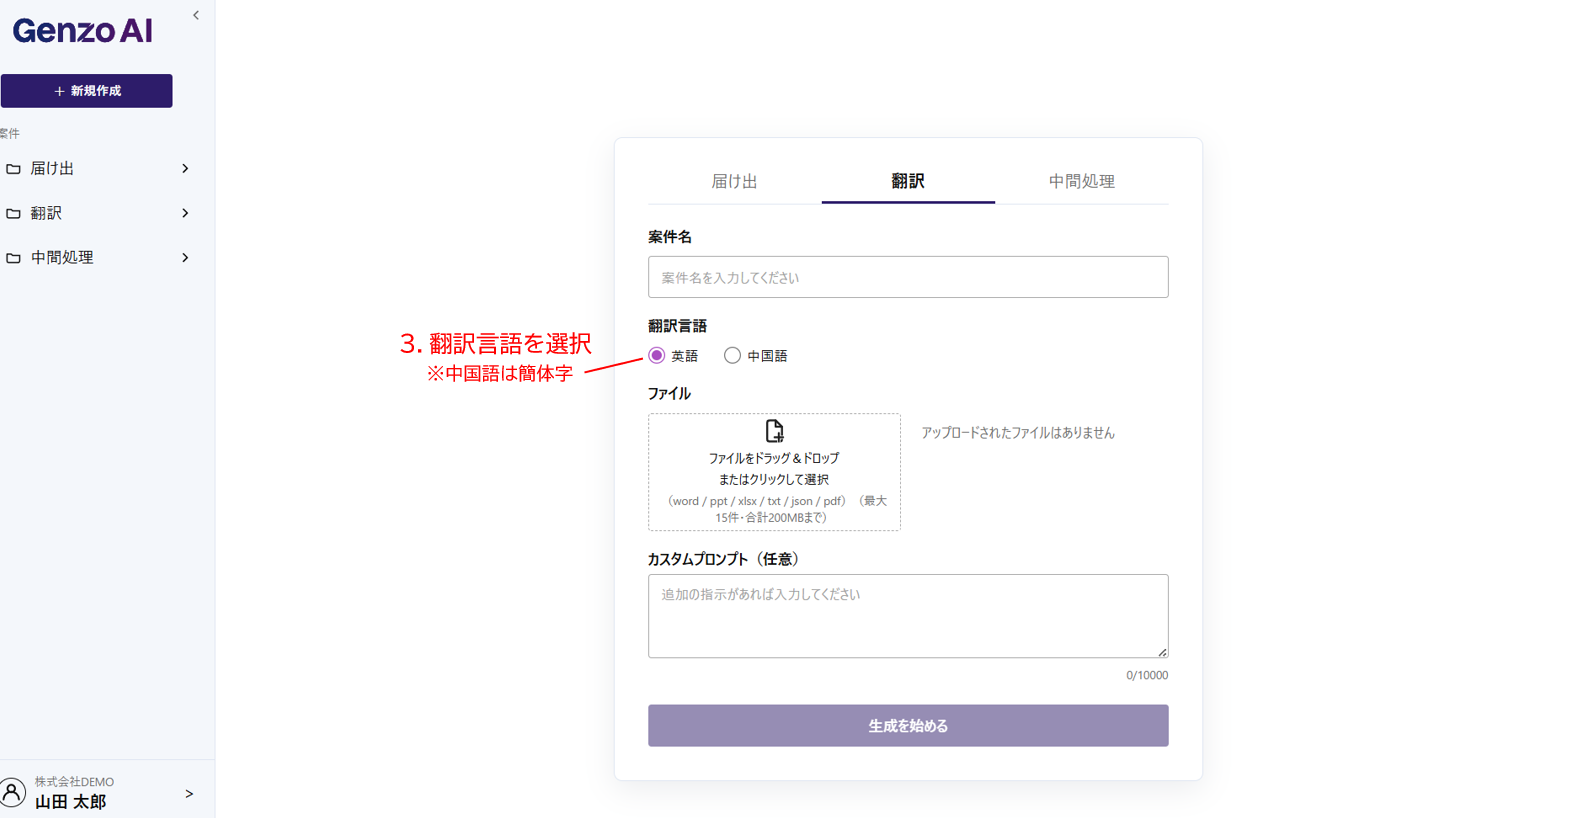1591x818 pixels.
Task: Expand the 中間処理 sidebar chevron
Action: click(x=185, y=258)
